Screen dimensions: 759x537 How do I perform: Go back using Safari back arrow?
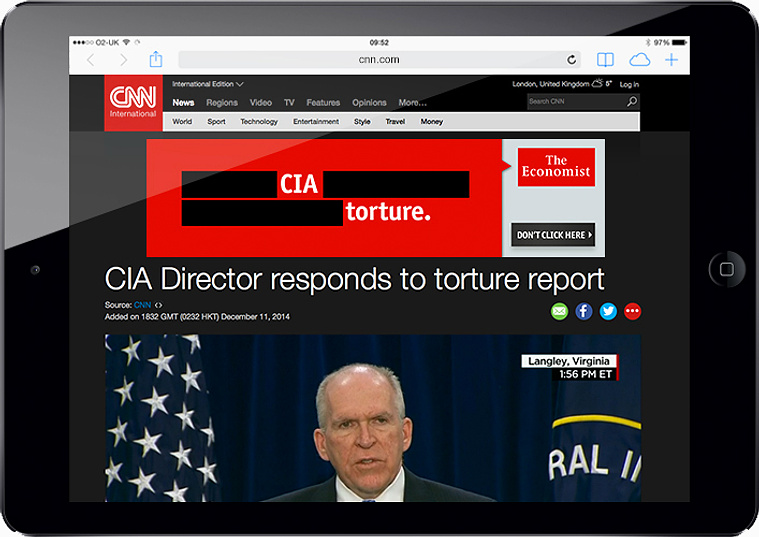pyautogui.click(x=91, y=60)
